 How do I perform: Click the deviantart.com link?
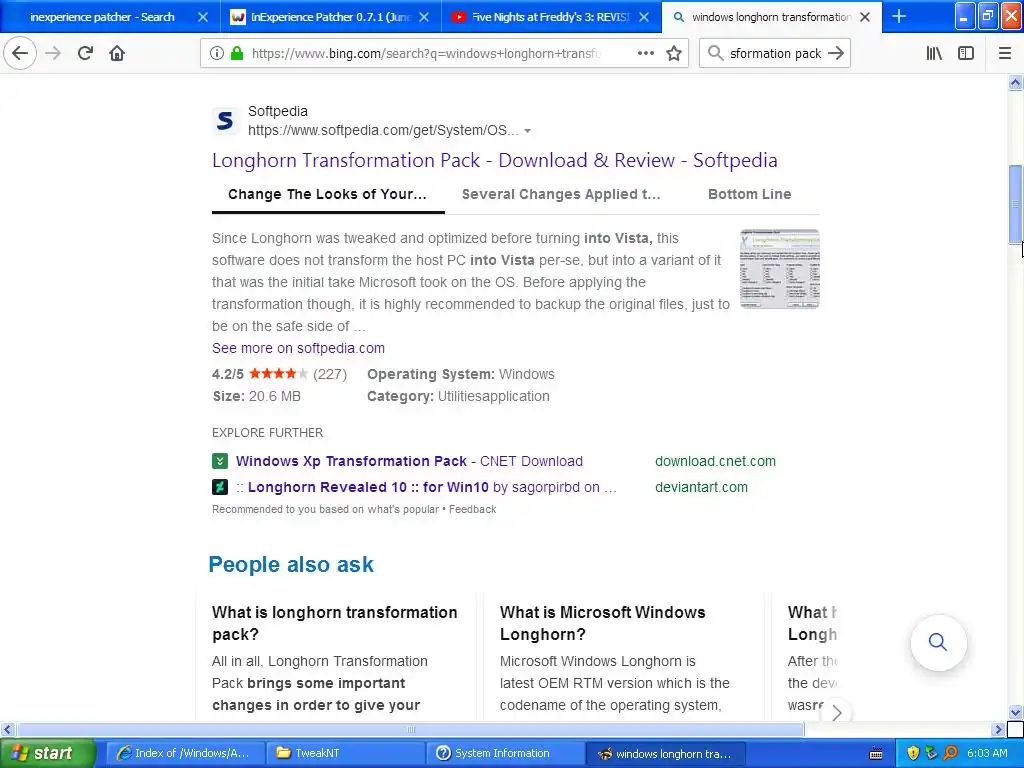click(701, 487)
